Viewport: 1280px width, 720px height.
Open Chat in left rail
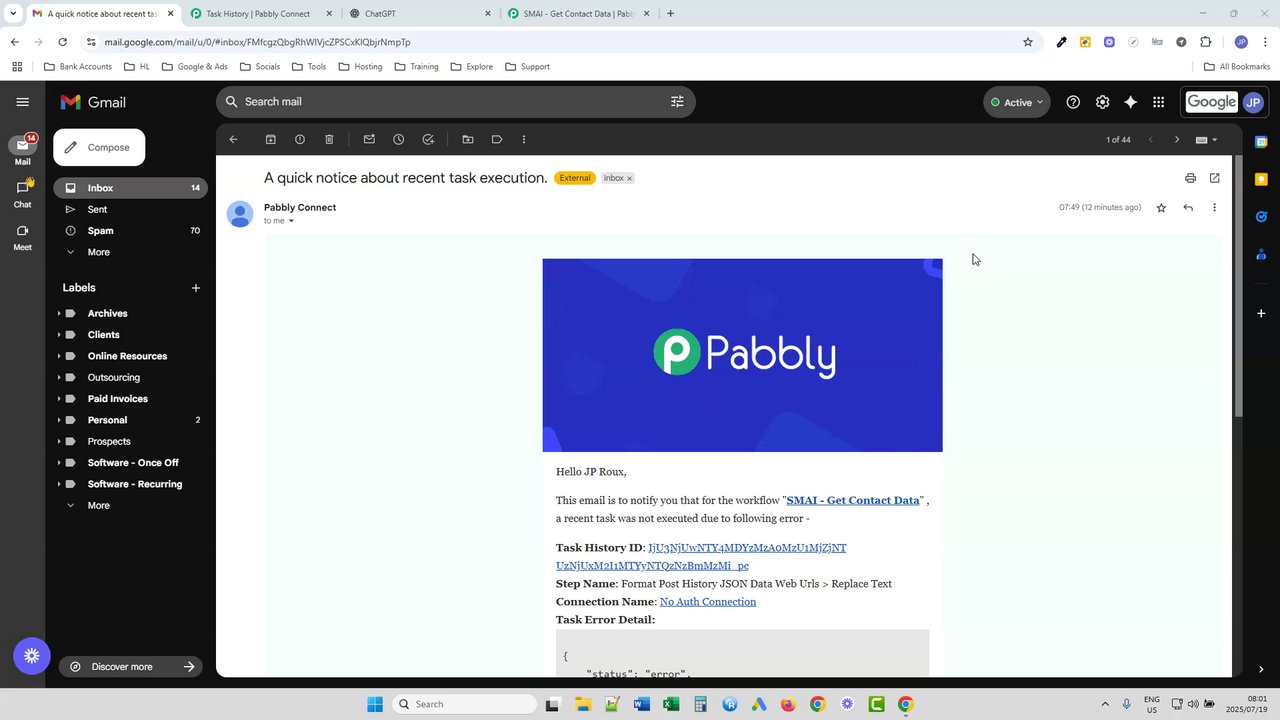(x=22, y=192)
